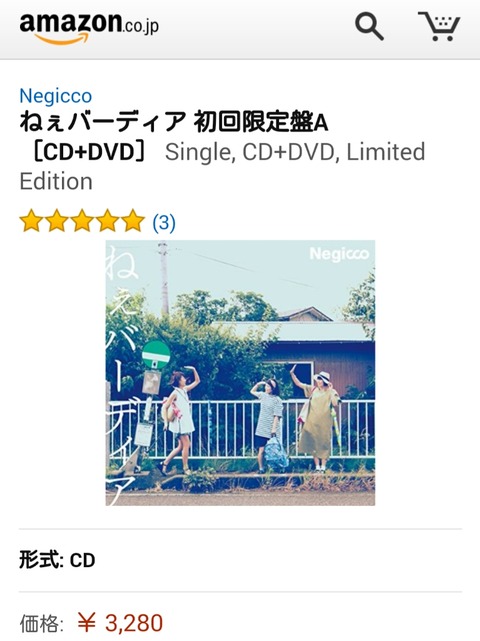Tap the green bus stop sign in cover
Screen dimensions: 480x641
pos(156,353)
